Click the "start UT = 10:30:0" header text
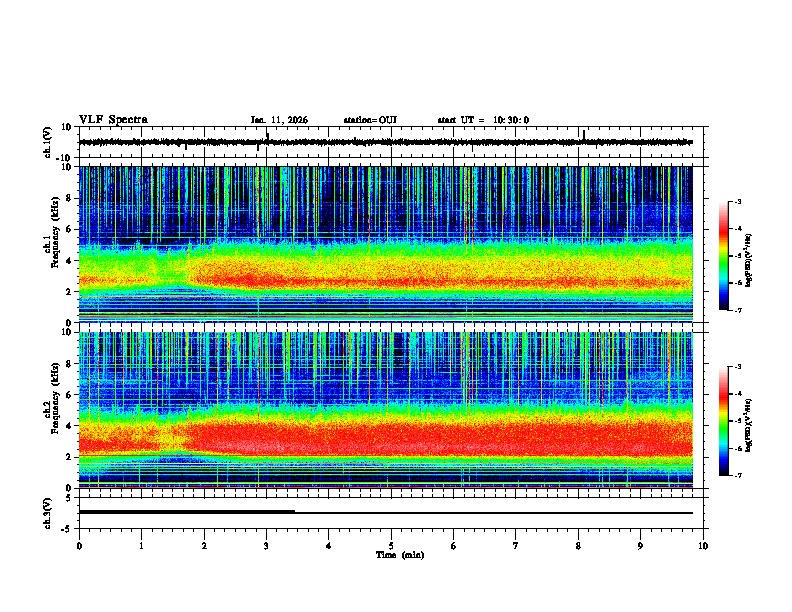Screen dimensions: 792x612 coord(483,120)
